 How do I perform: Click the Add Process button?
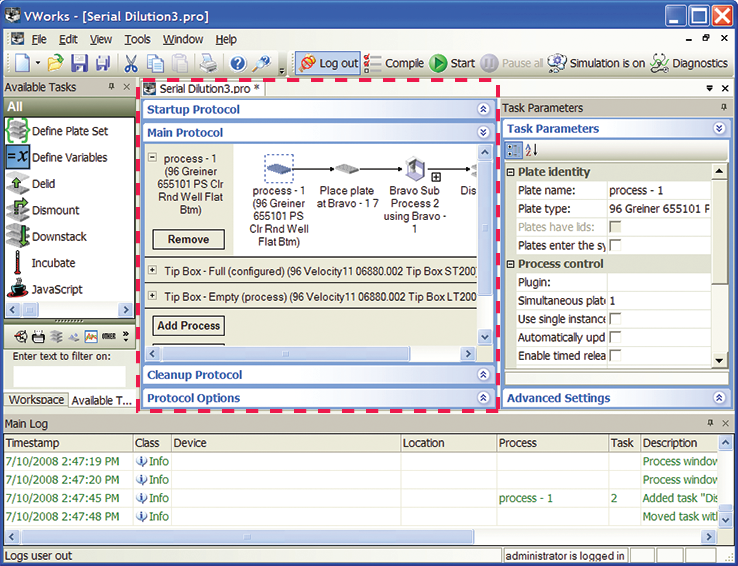point(188,326)
